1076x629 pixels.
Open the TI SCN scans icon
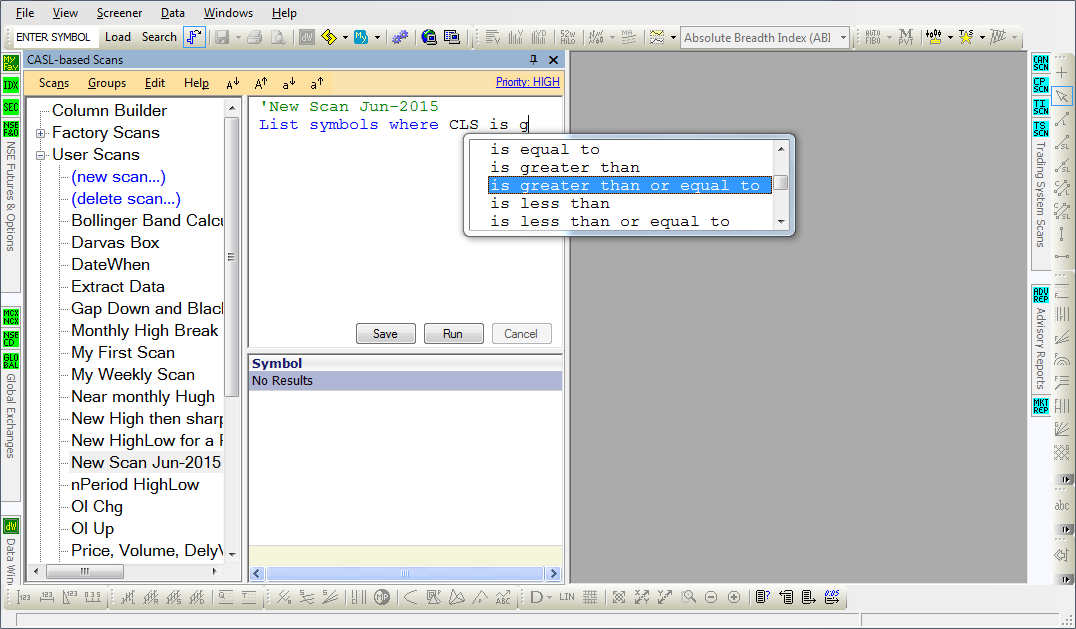1040,107
